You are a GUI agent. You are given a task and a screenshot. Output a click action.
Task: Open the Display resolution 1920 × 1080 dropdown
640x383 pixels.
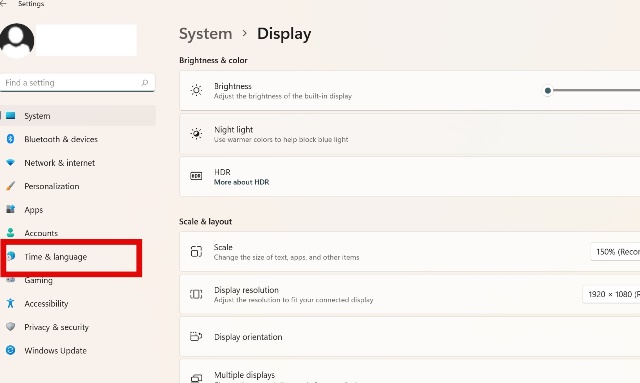611,294
